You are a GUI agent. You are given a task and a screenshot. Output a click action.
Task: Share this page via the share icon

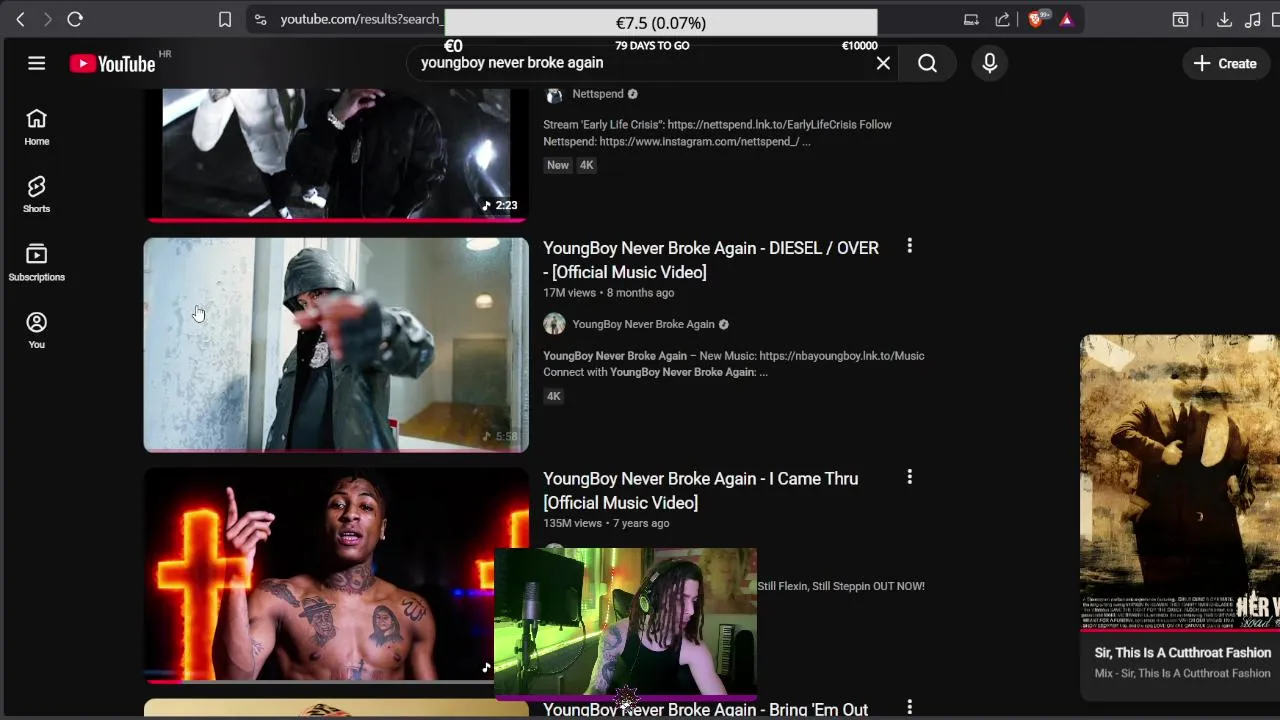(1003, 19)
